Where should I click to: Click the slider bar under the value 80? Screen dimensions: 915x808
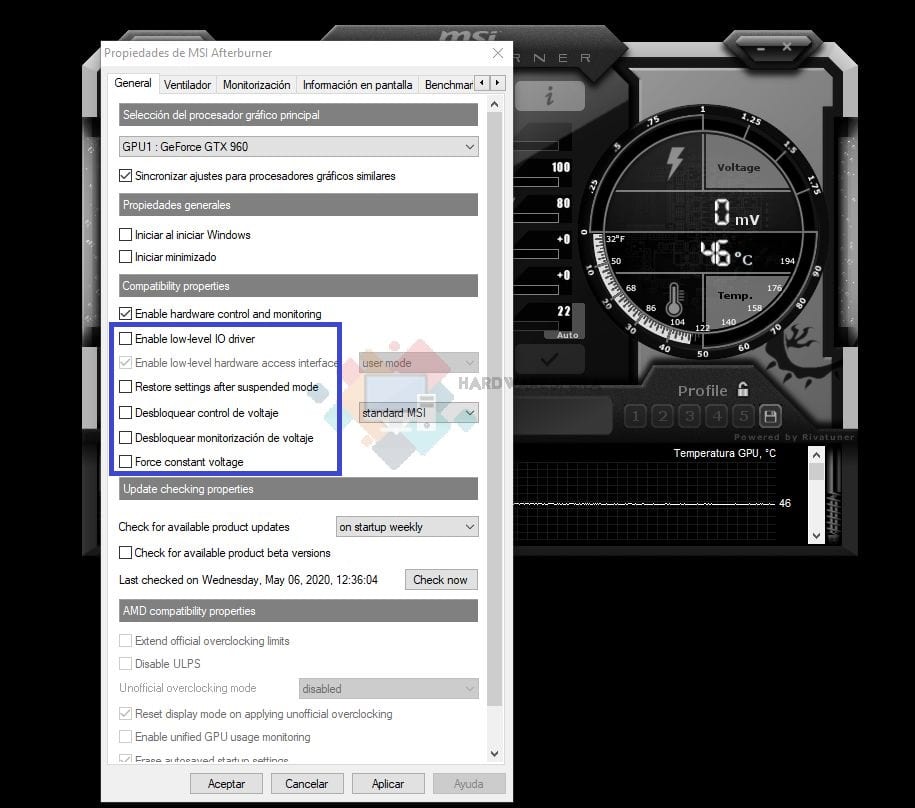click(537, 218)
